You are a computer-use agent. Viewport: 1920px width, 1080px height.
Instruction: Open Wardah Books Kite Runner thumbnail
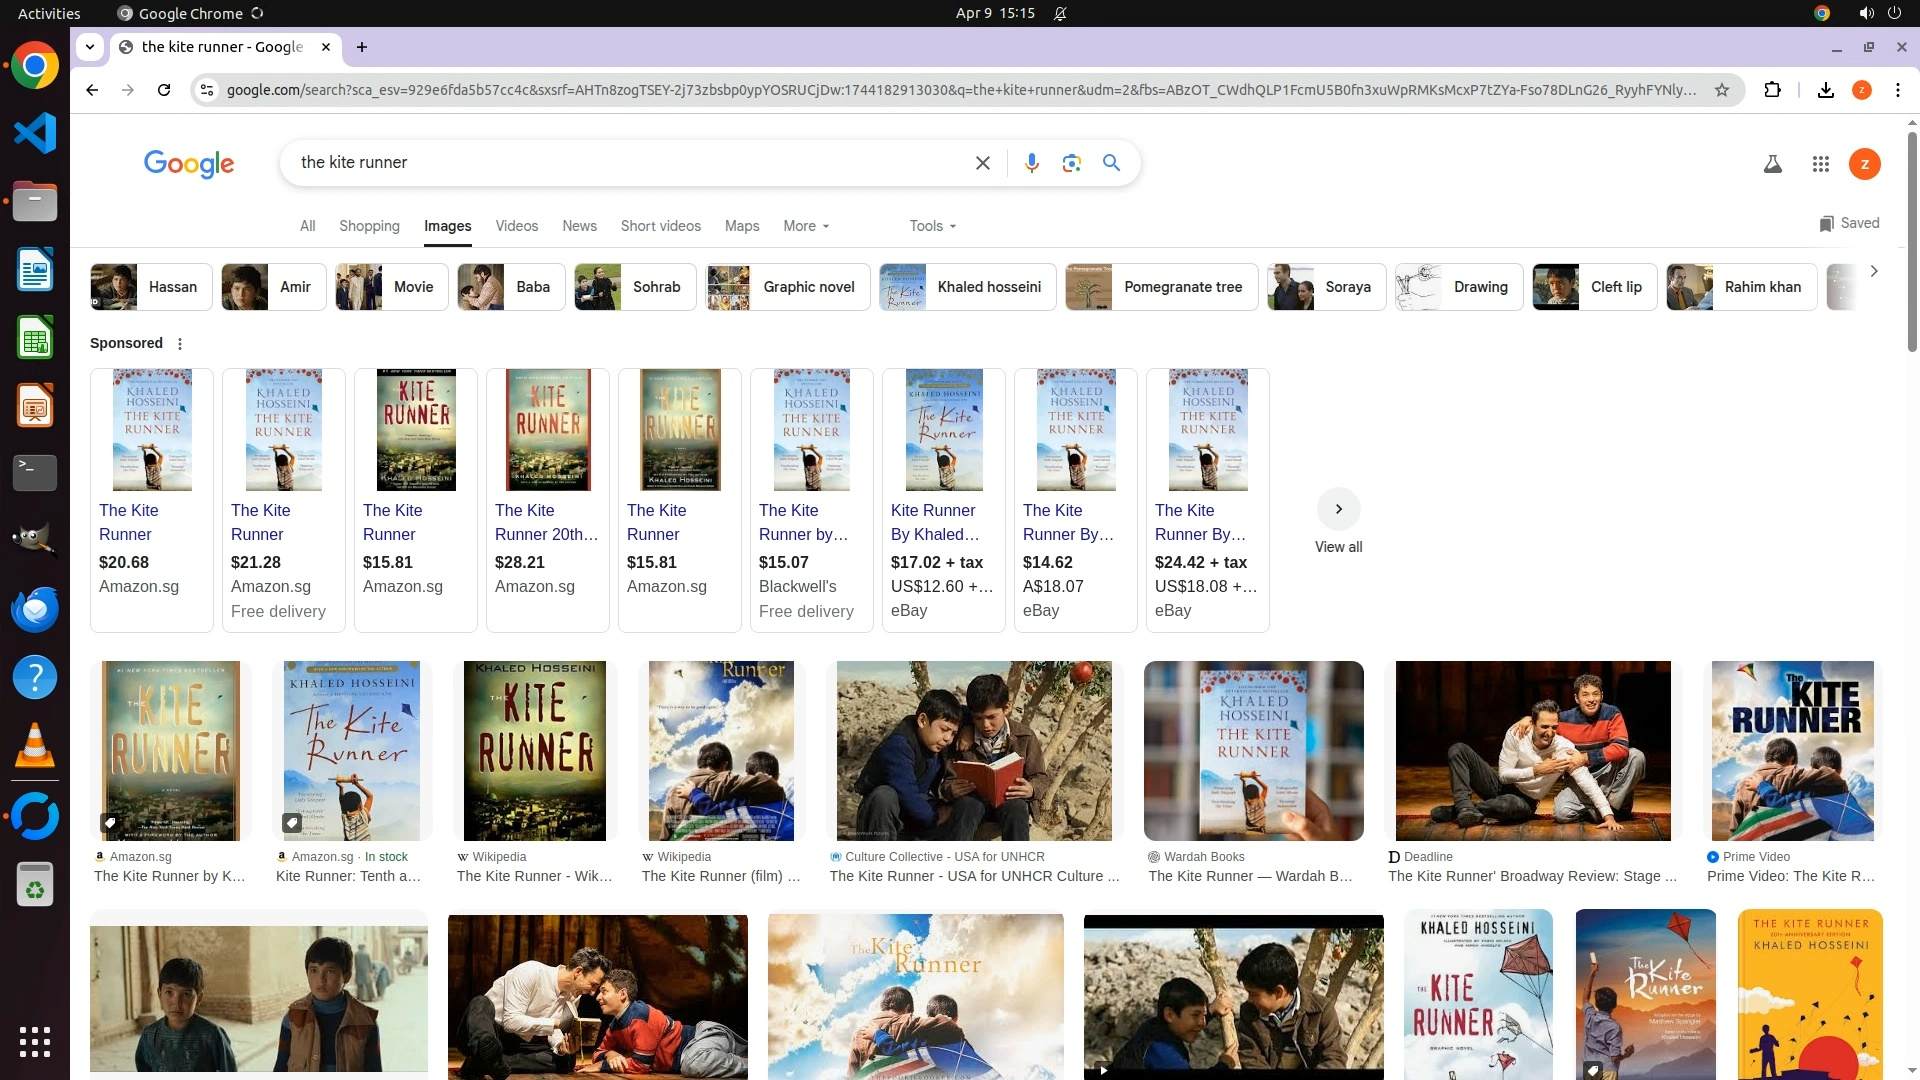pos(1253,750)
